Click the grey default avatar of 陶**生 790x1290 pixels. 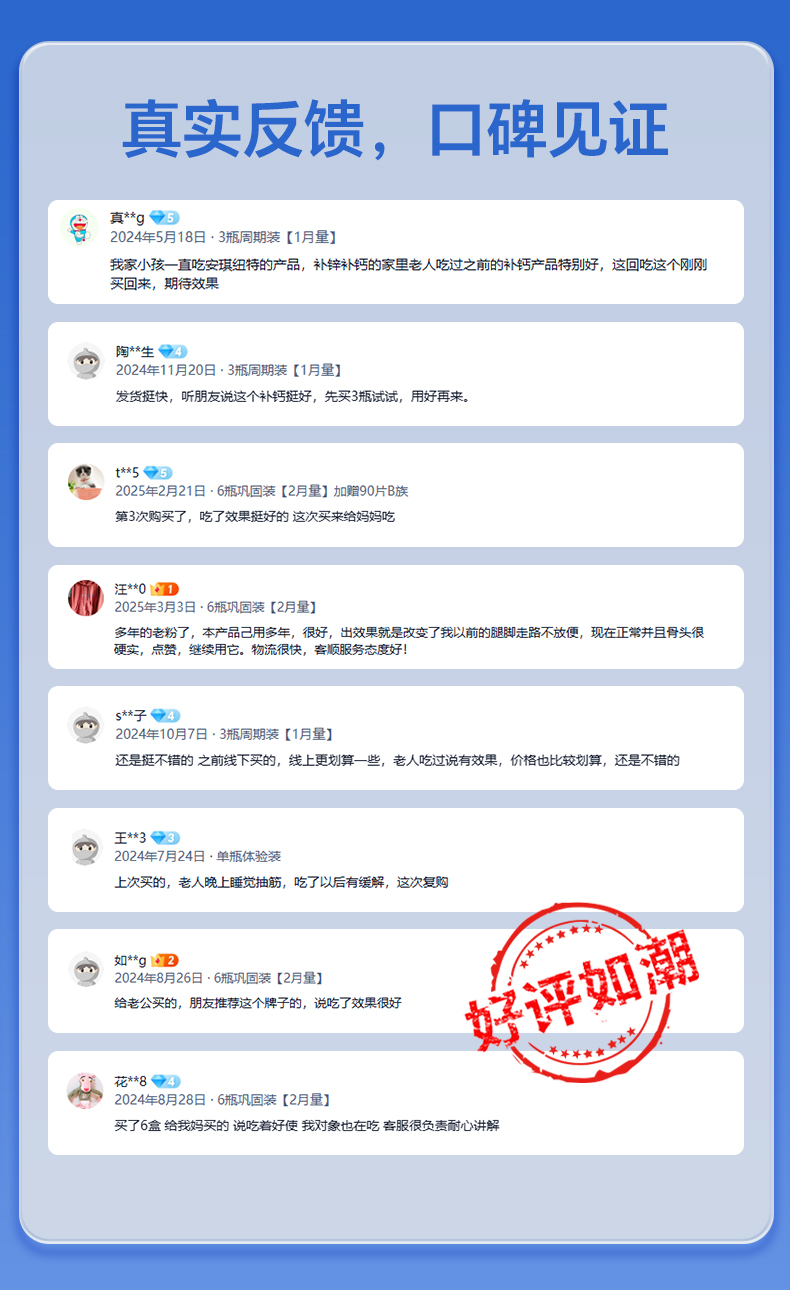(86, 360)
